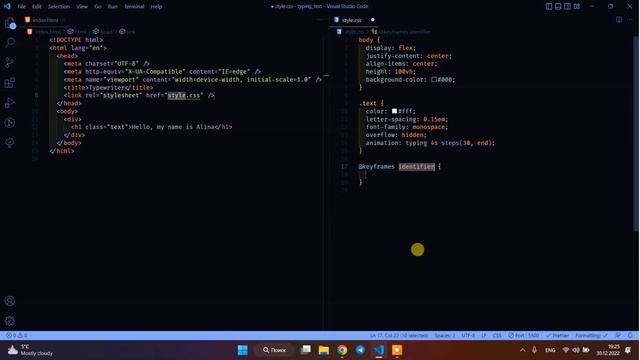Follow the style.css href link in index.html
640x360 pixels.
click(x=184, y=96)
